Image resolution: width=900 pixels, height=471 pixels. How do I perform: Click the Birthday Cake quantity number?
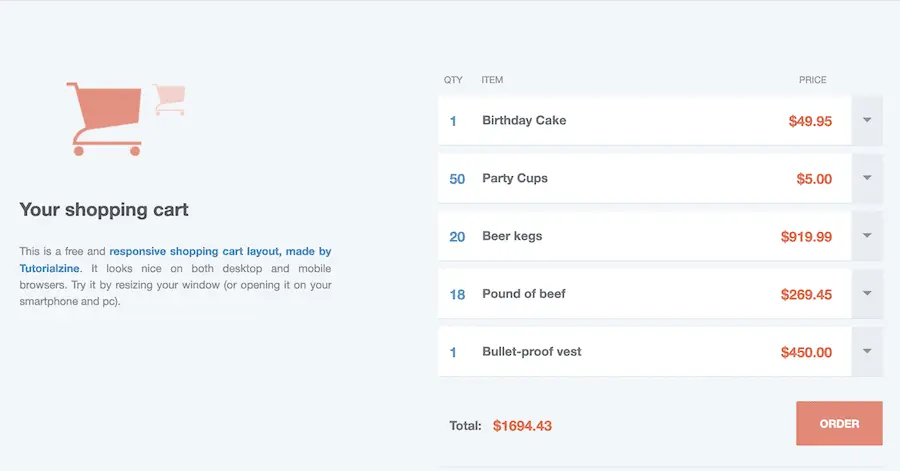(453, 121)
